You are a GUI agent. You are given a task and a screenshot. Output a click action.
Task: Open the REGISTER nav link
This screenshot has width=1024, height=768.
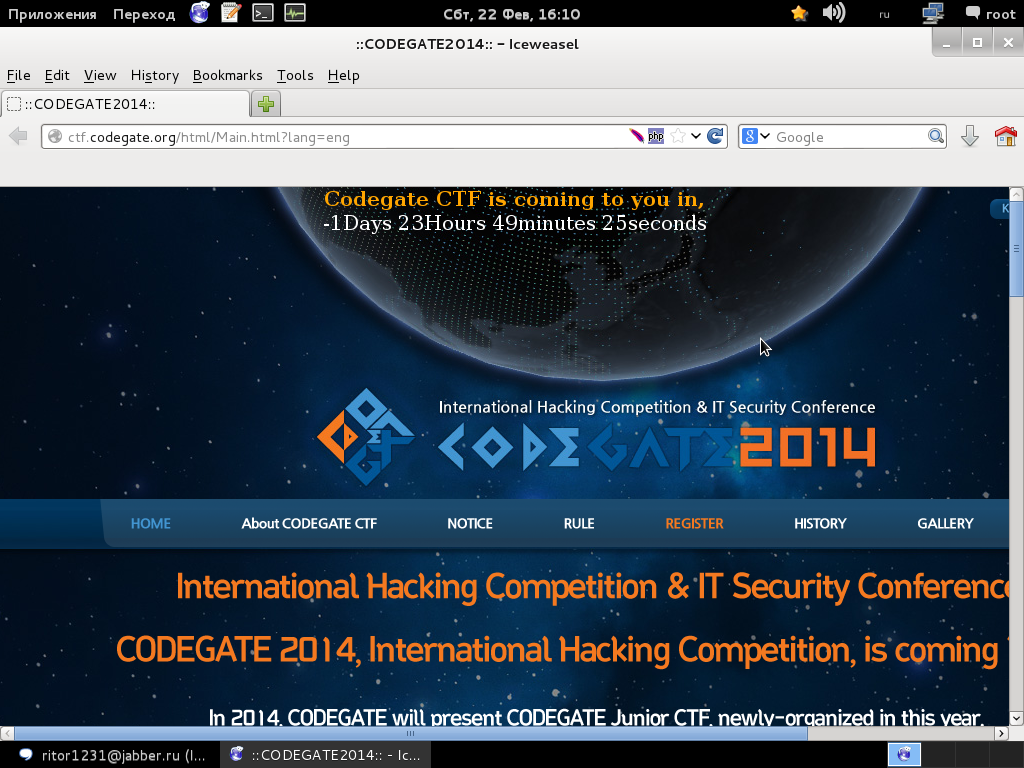(x=694, y=524)
